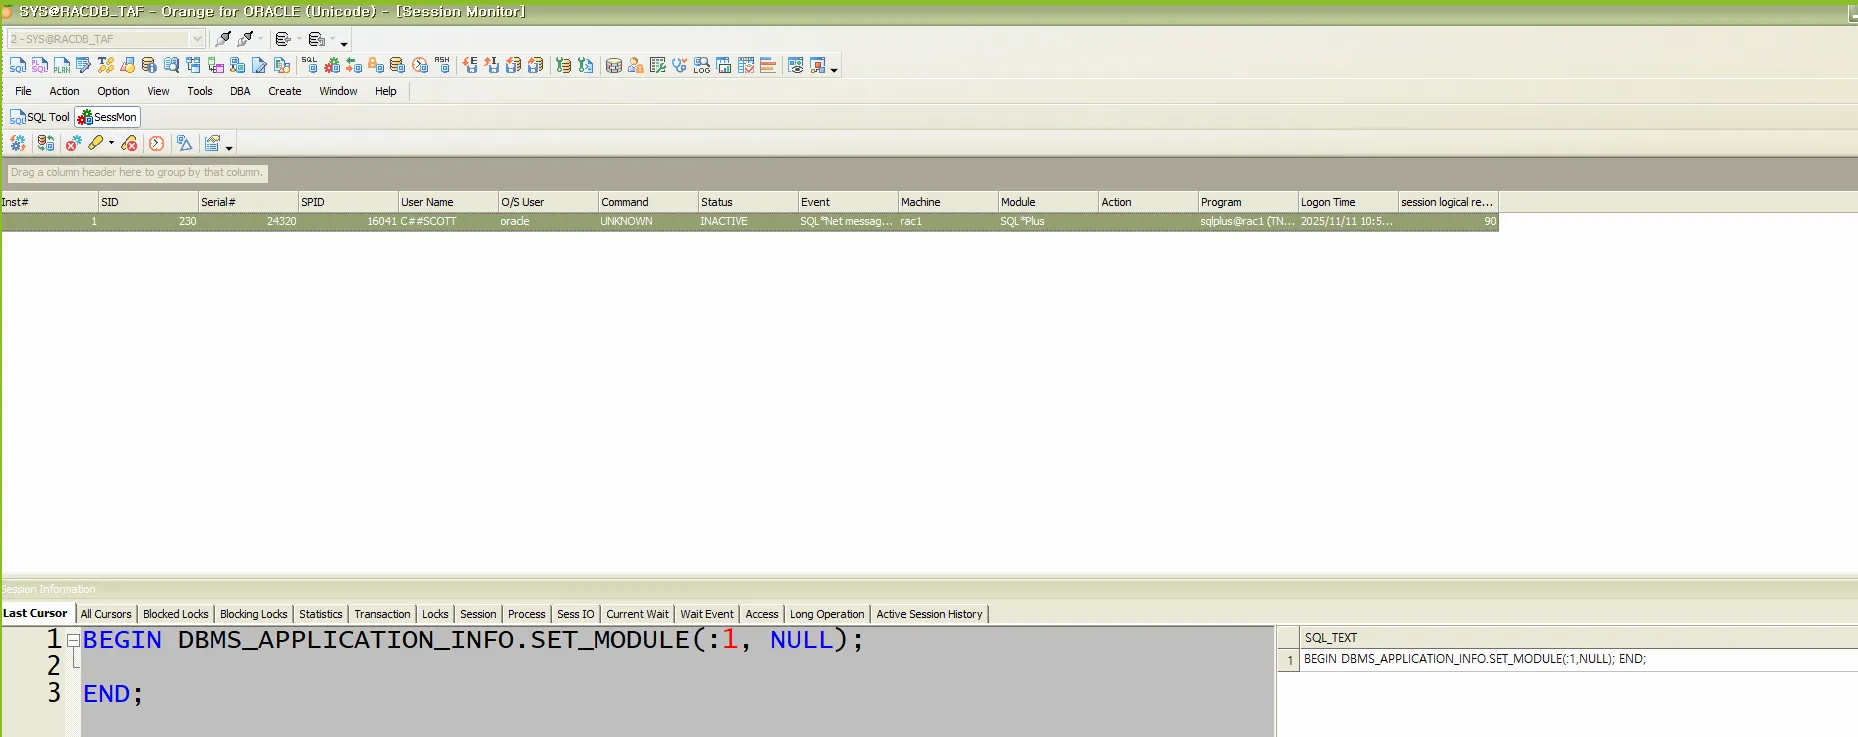
Task: Select the Active Session History tab
Action: tap(929, 614)
